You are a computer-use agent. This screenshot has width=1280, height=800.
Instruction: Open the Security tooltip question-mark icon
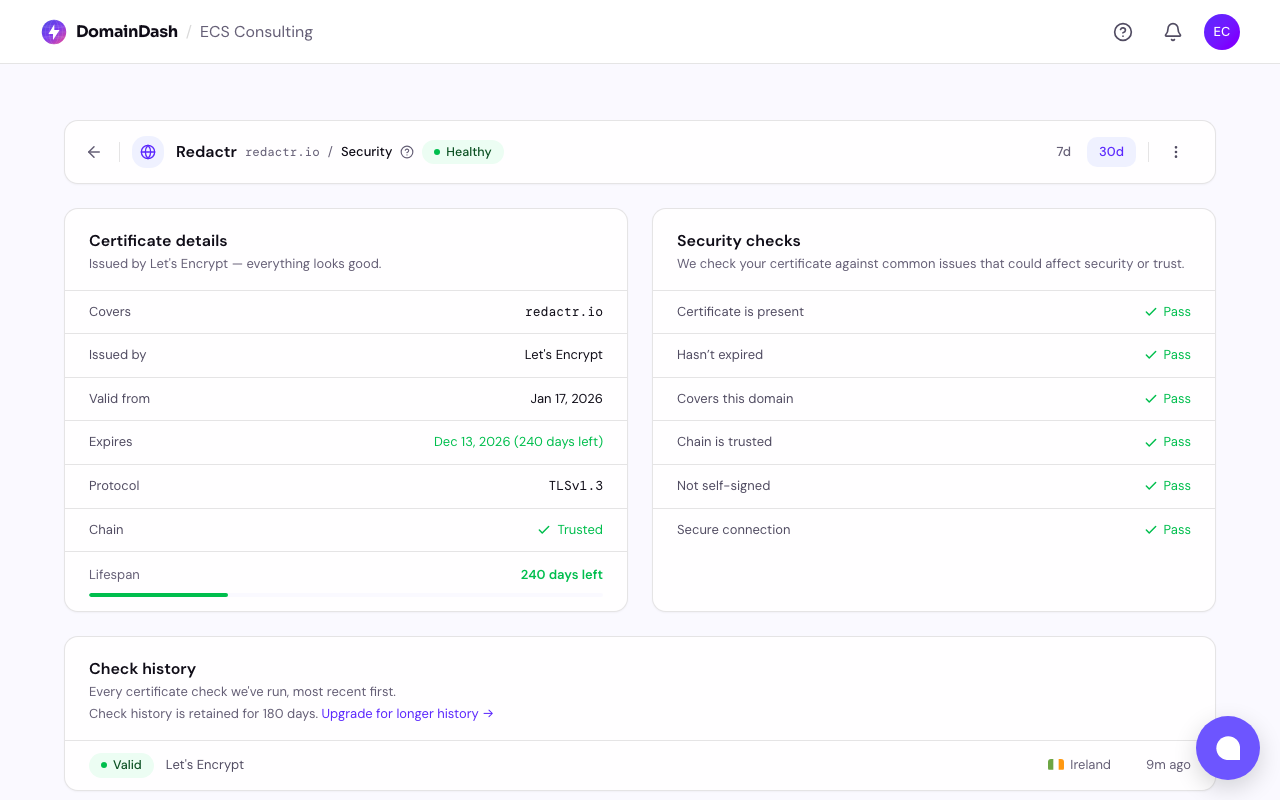tap(406, 151)
